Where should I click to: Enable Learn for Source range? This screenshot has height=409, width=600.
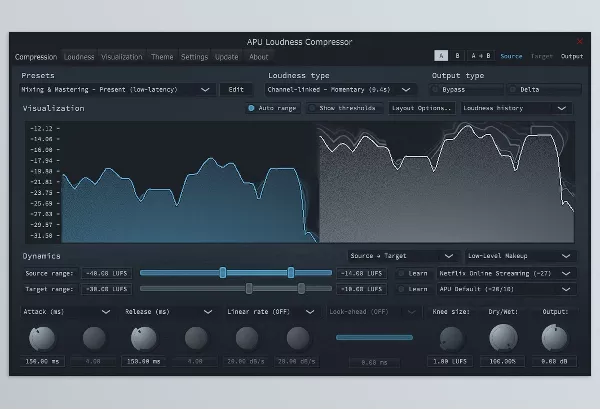[414, 274]
